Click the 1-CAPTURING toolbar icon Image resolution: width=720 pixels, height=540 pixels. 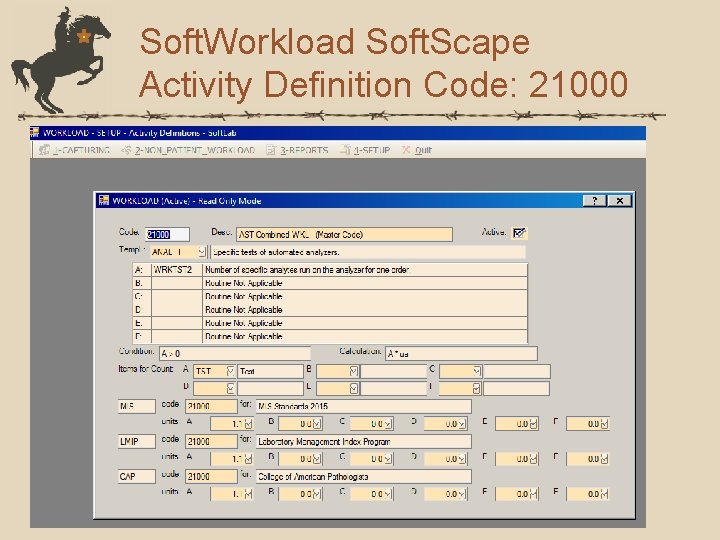tap(44, 150)
